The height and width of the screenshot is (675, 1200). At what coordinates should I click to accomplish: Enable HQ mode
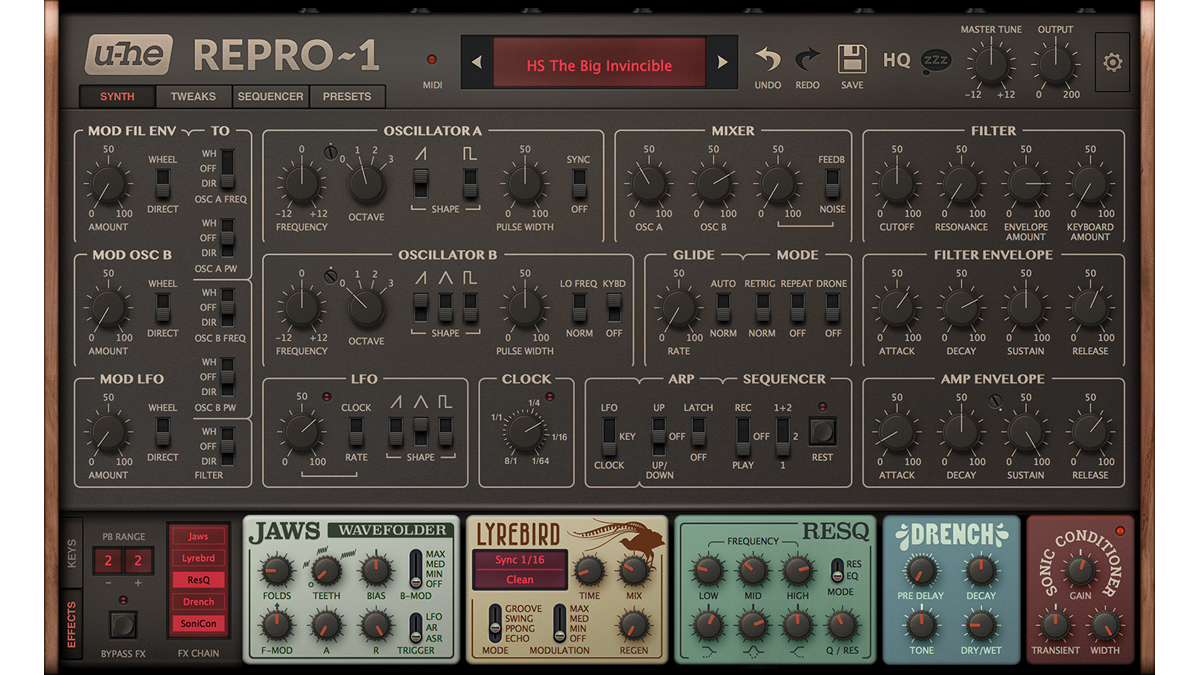click(x=895, y=60)
